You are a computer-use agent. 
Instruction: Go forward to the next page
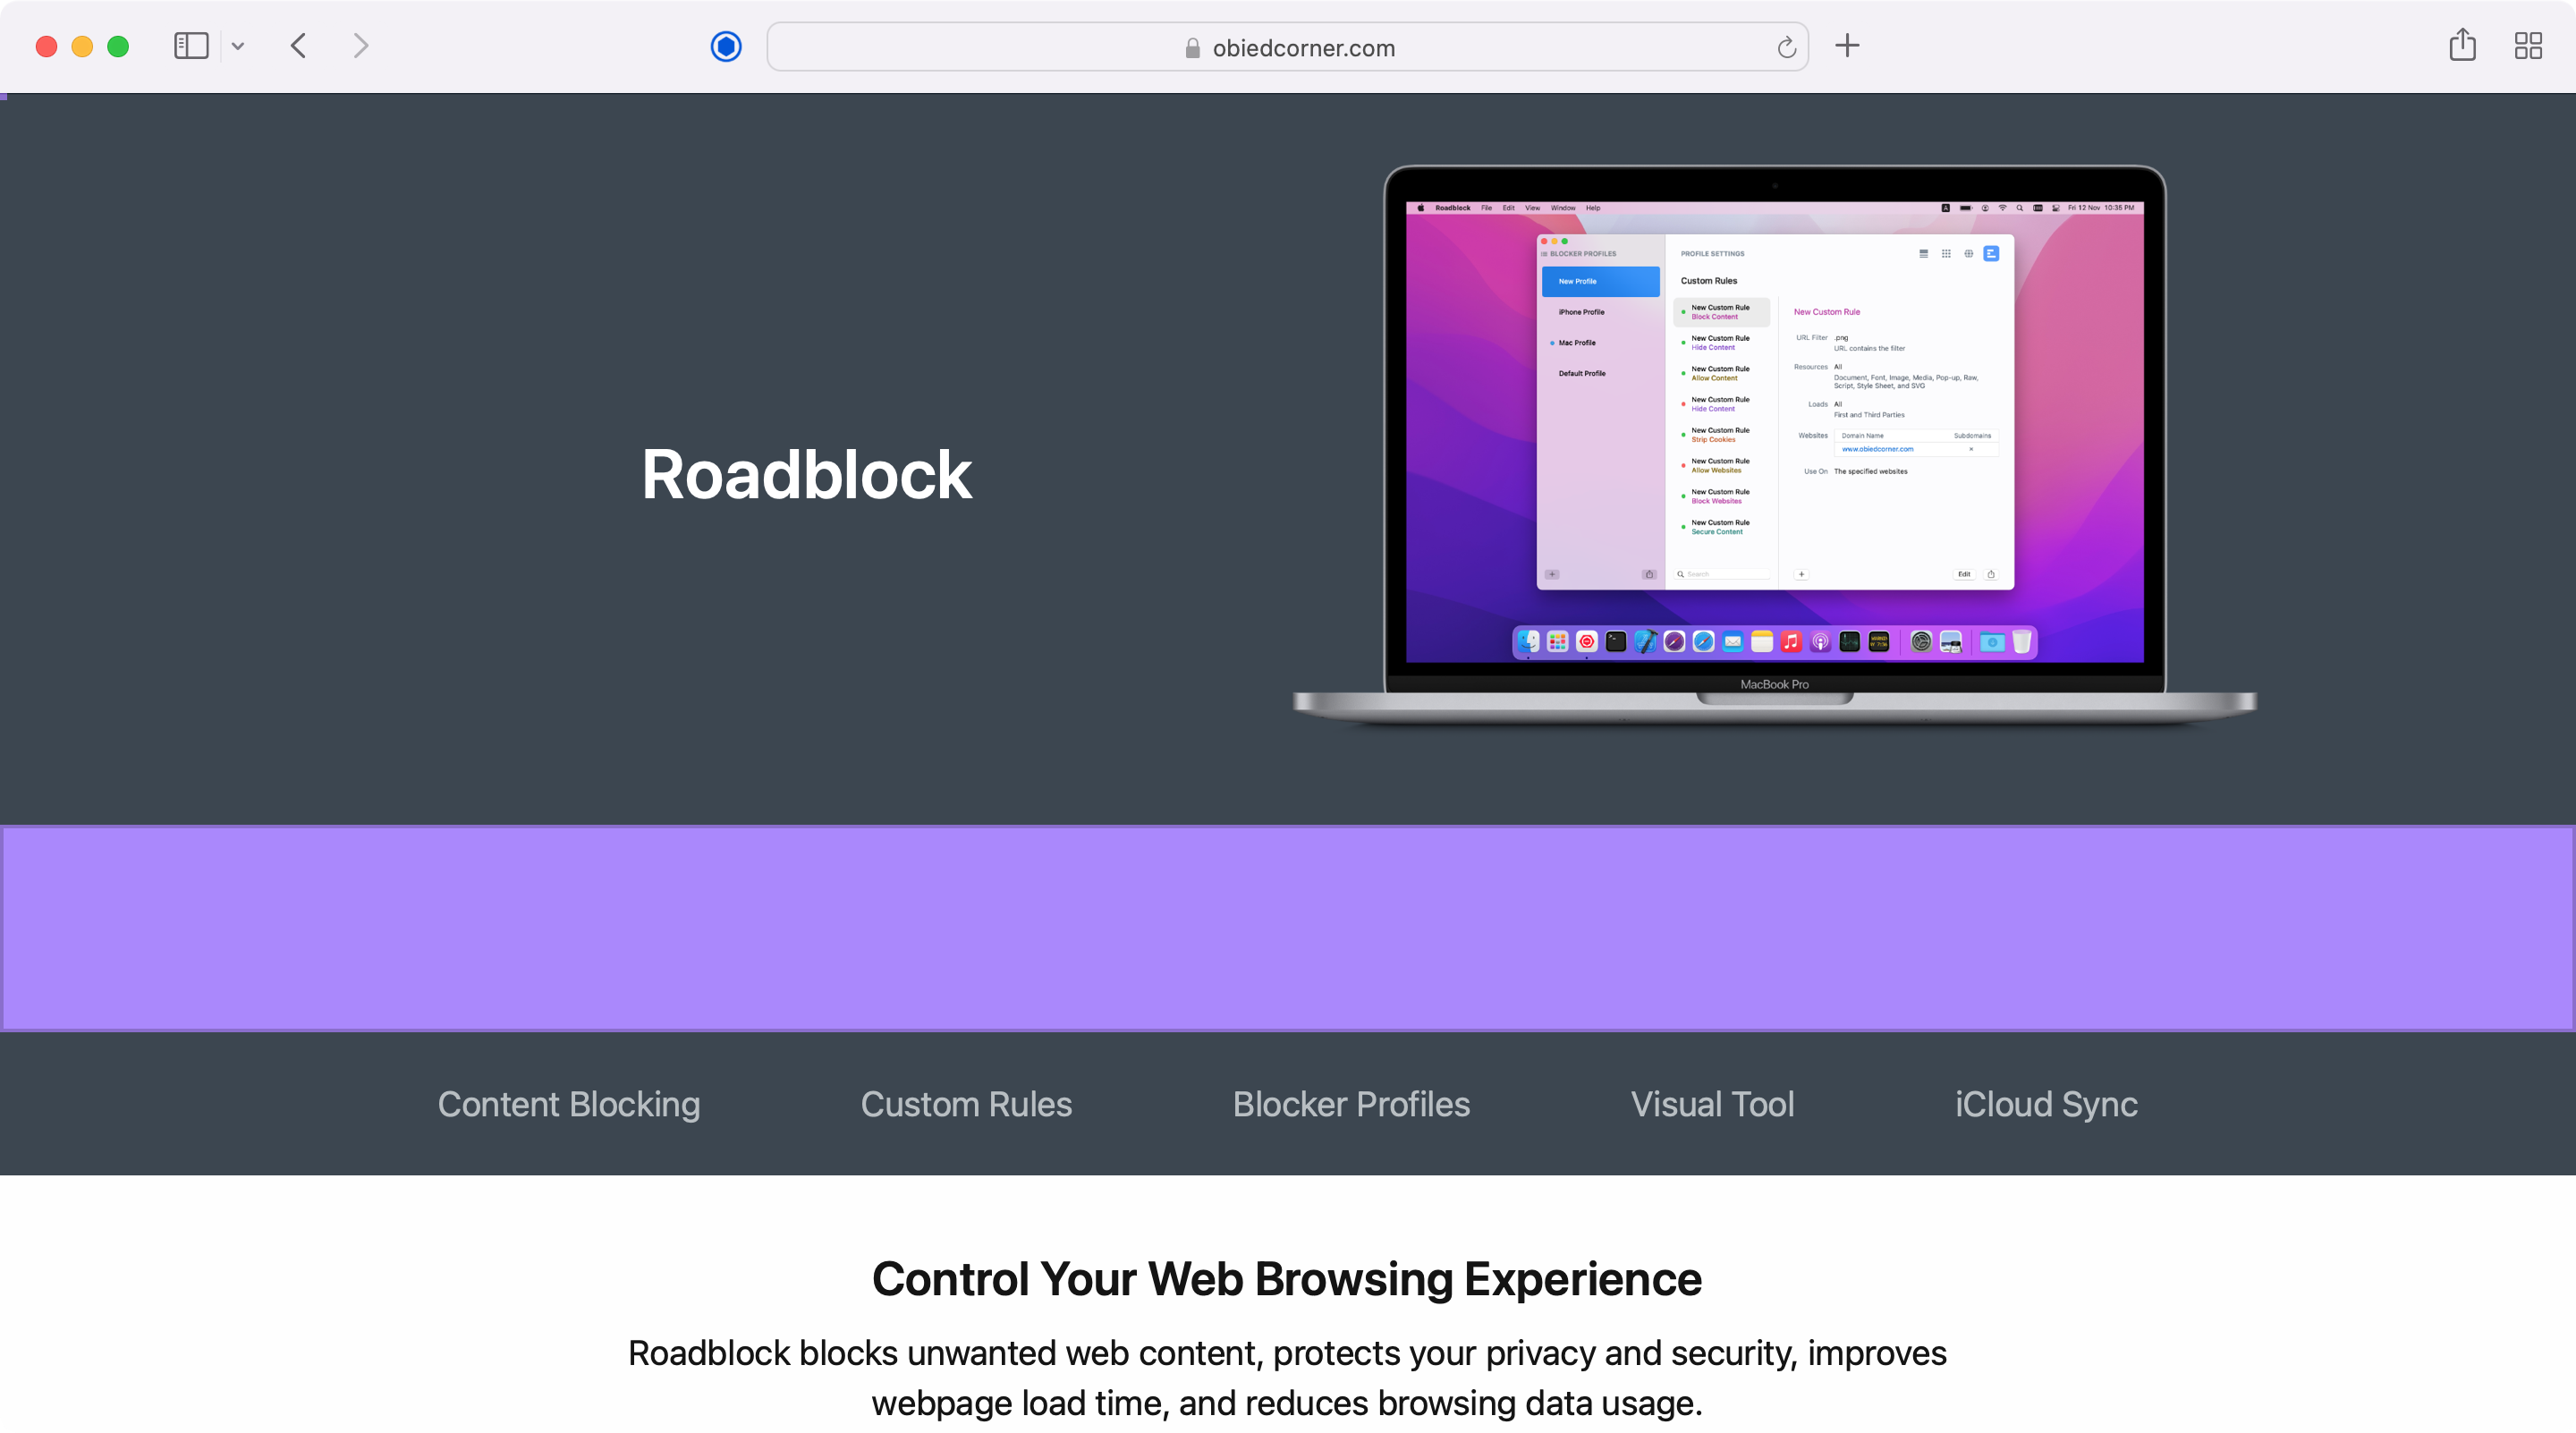[361, 46]
